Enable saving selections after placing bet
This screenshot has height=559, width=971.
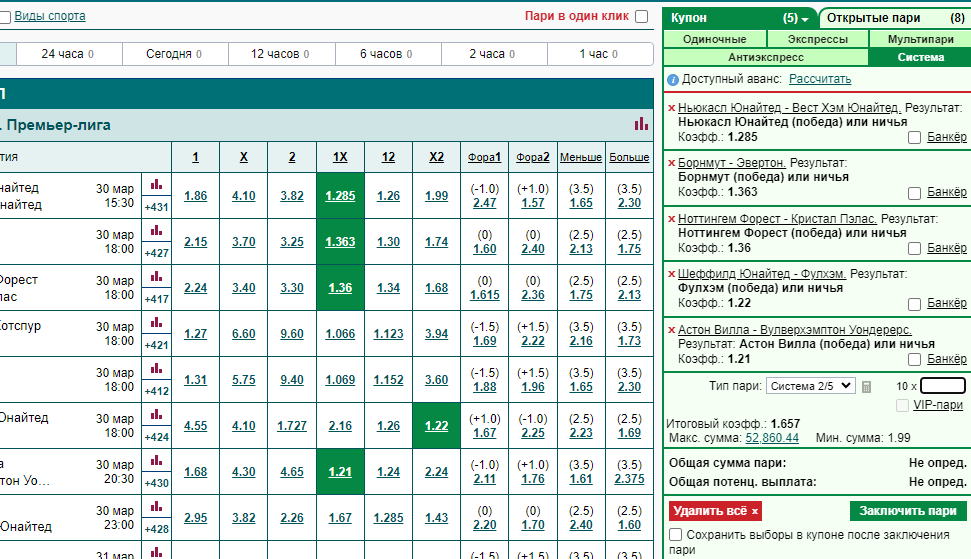pyautogui.click(x=676, y=534)
